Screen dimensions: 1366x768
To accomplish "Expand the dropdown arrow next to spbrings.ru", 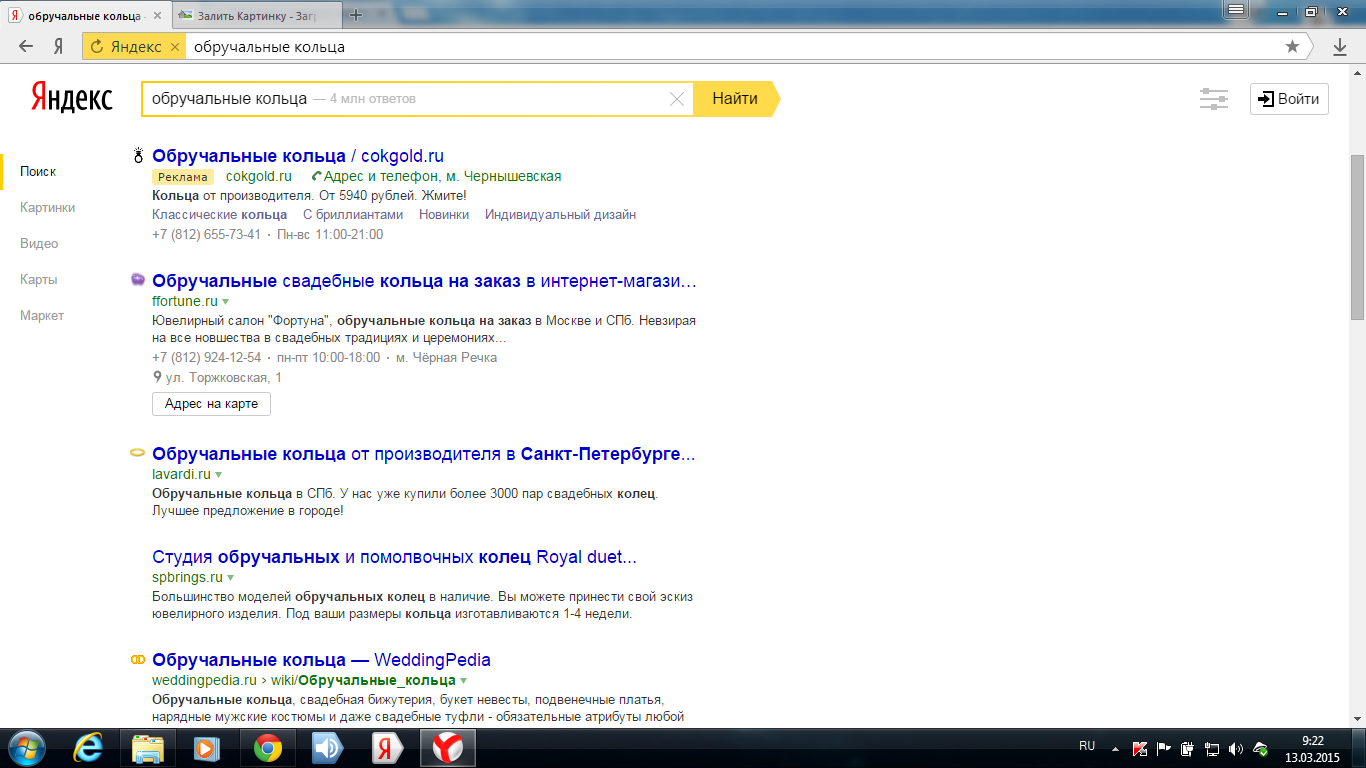I will 231,578.
